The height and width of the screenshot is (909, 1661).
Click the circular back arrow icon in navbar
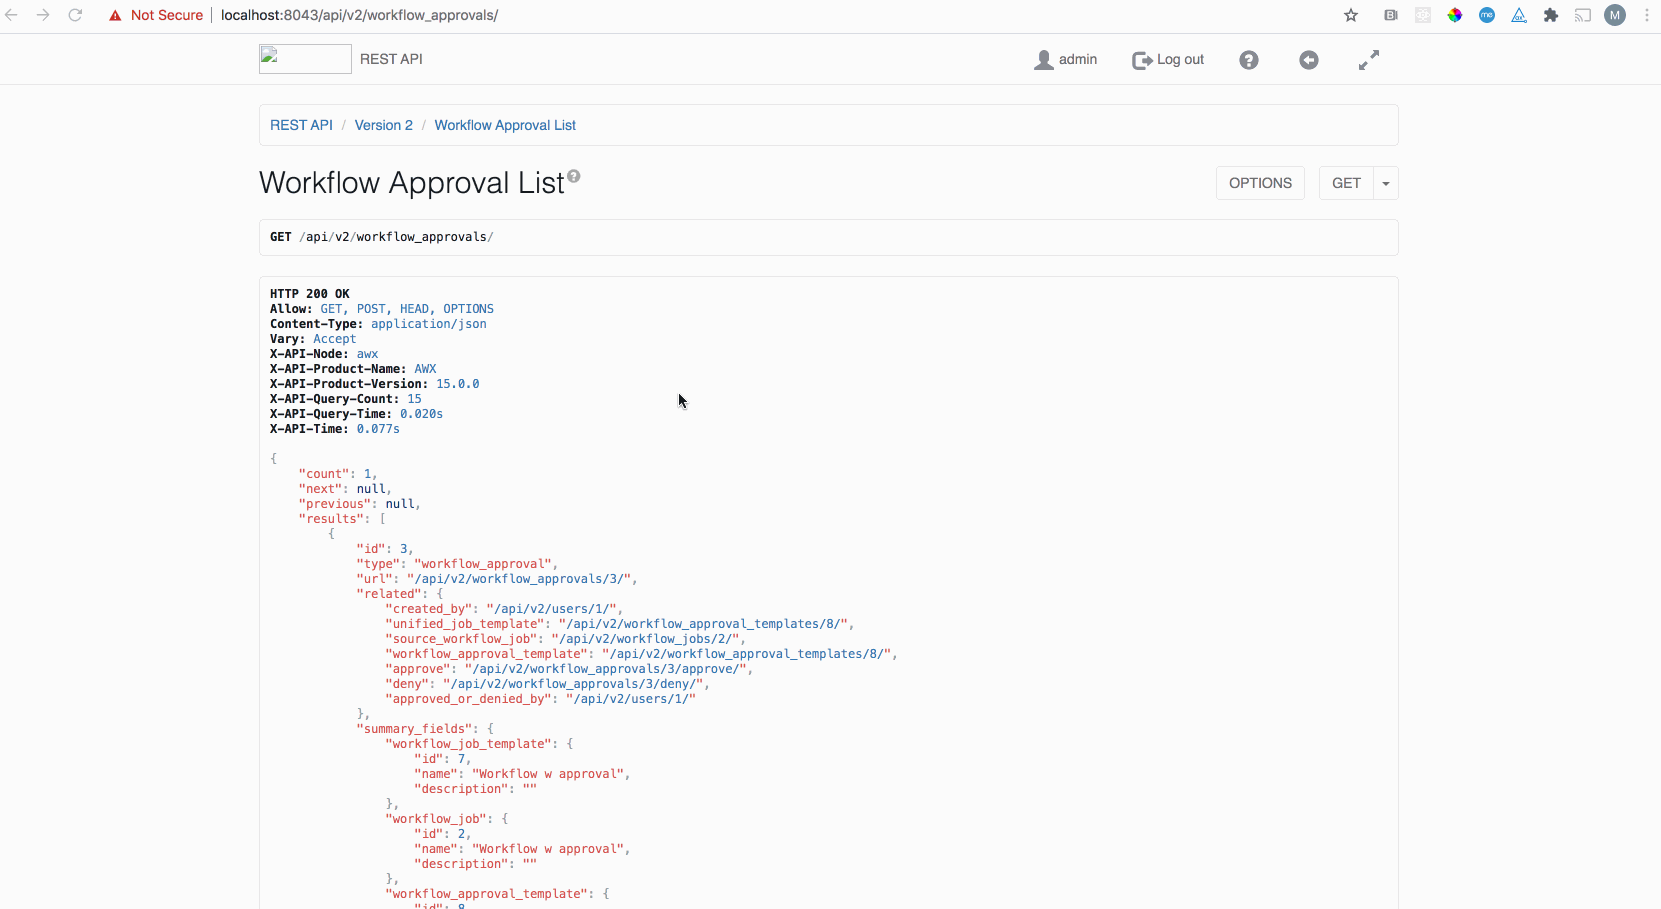point(1308,60)
